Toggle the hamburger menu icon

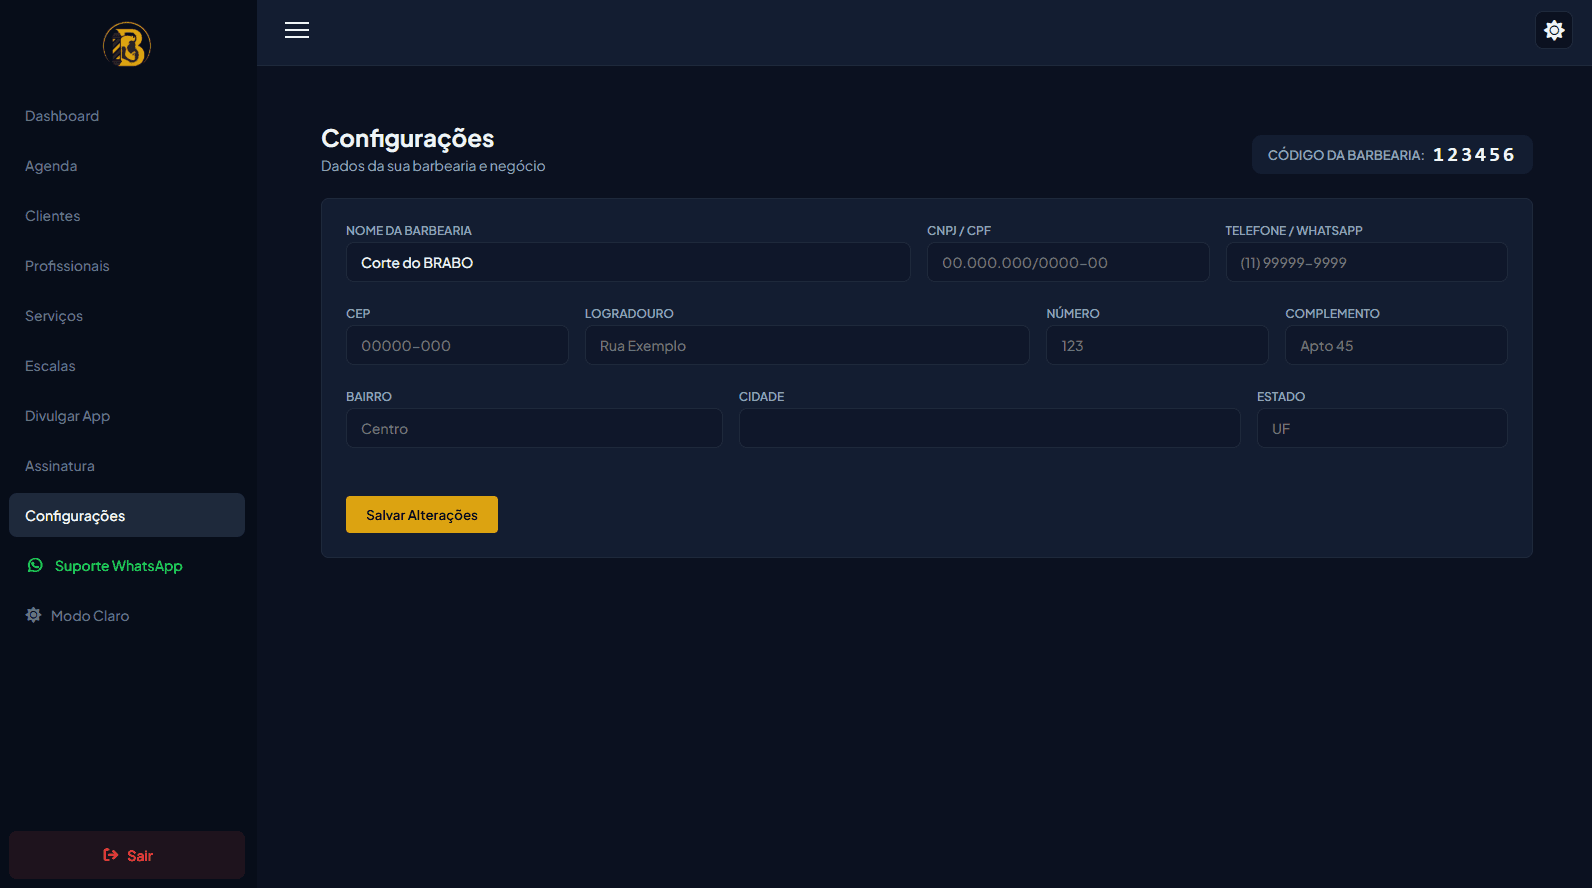297,30
